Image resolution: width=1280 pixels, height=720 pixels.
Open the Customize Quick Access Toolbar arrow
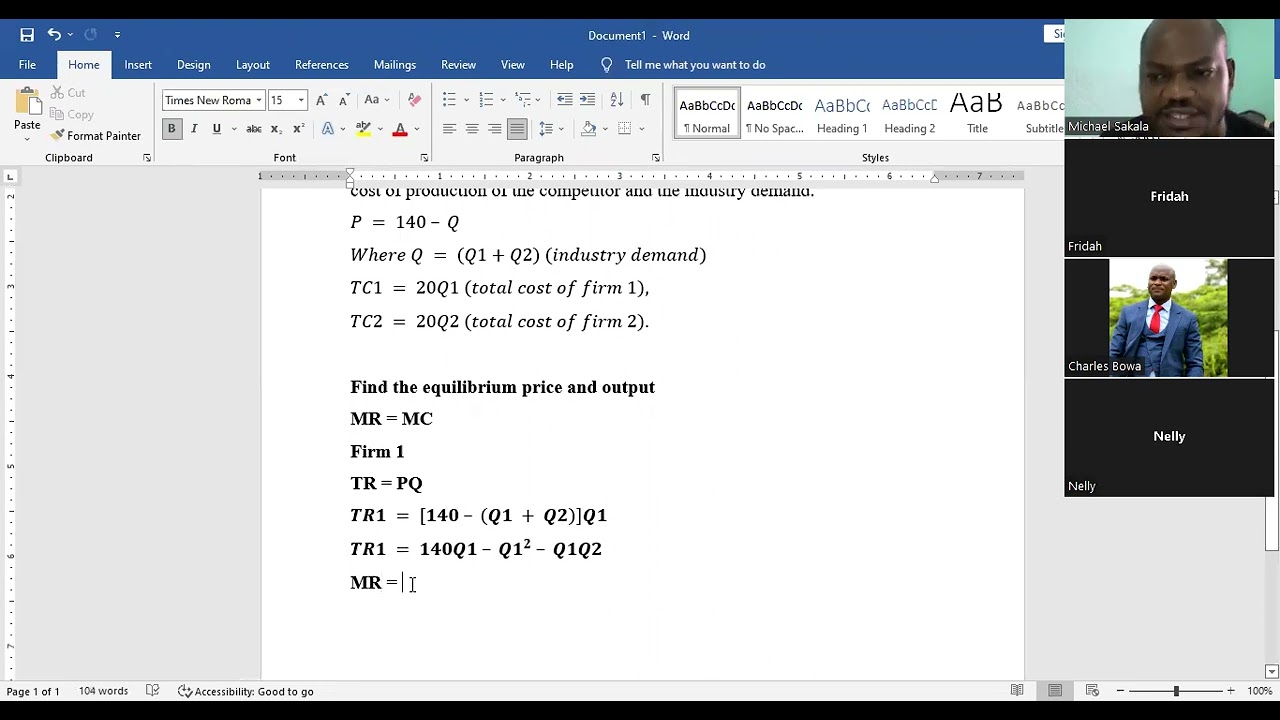click(x=117, y=35)
